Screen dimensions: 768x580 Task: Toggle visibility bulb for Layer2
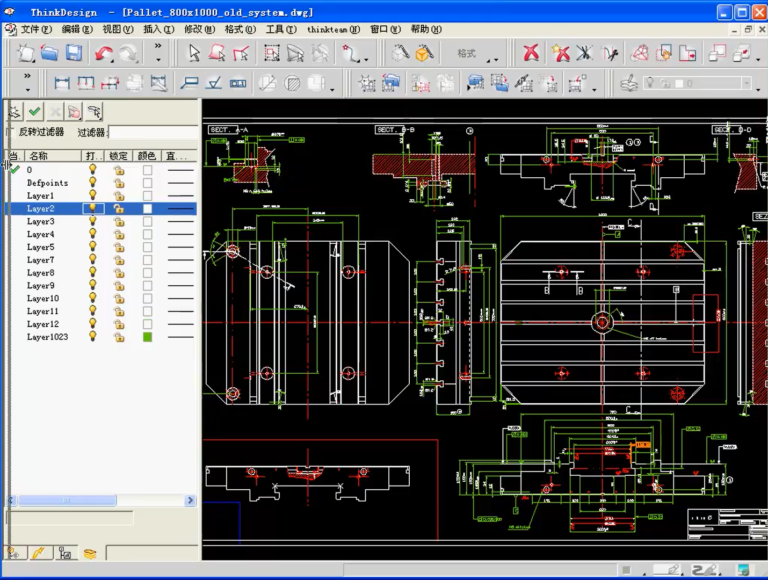(x=92, y=208)
